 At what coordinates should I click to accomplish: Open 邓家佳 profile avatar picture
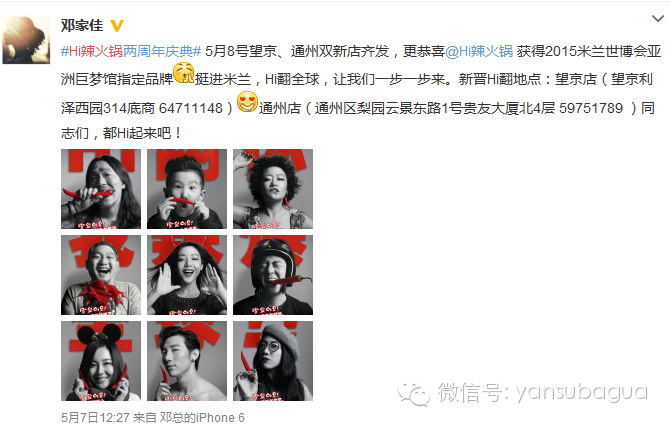[26, 40]
